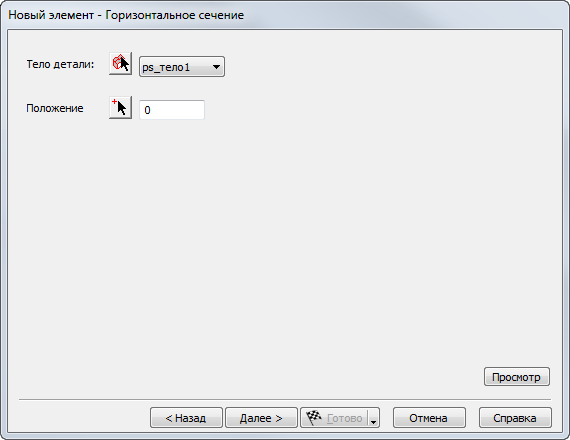Expand the arrow of the body dropdown
The height and width of the screenshot is (440, 570).
click(216, 67)
